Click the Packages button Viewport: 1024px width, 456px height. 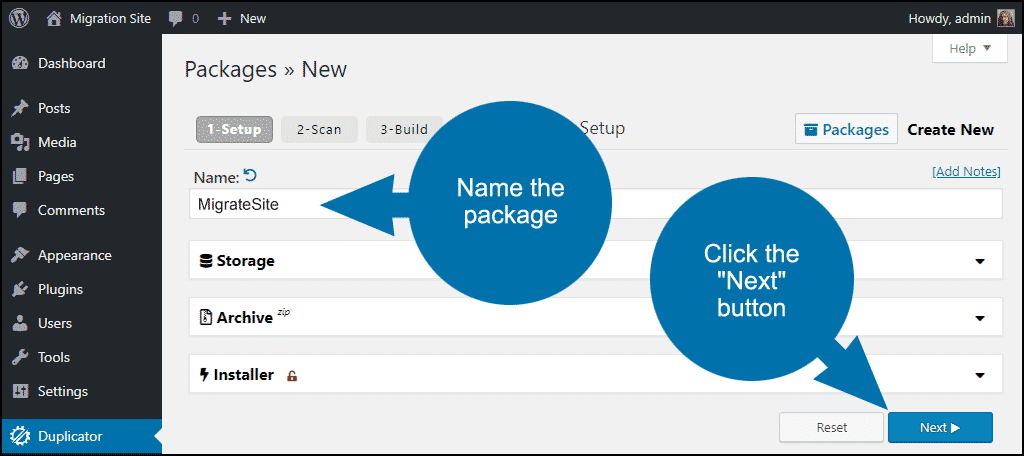[x=846, y=129]
